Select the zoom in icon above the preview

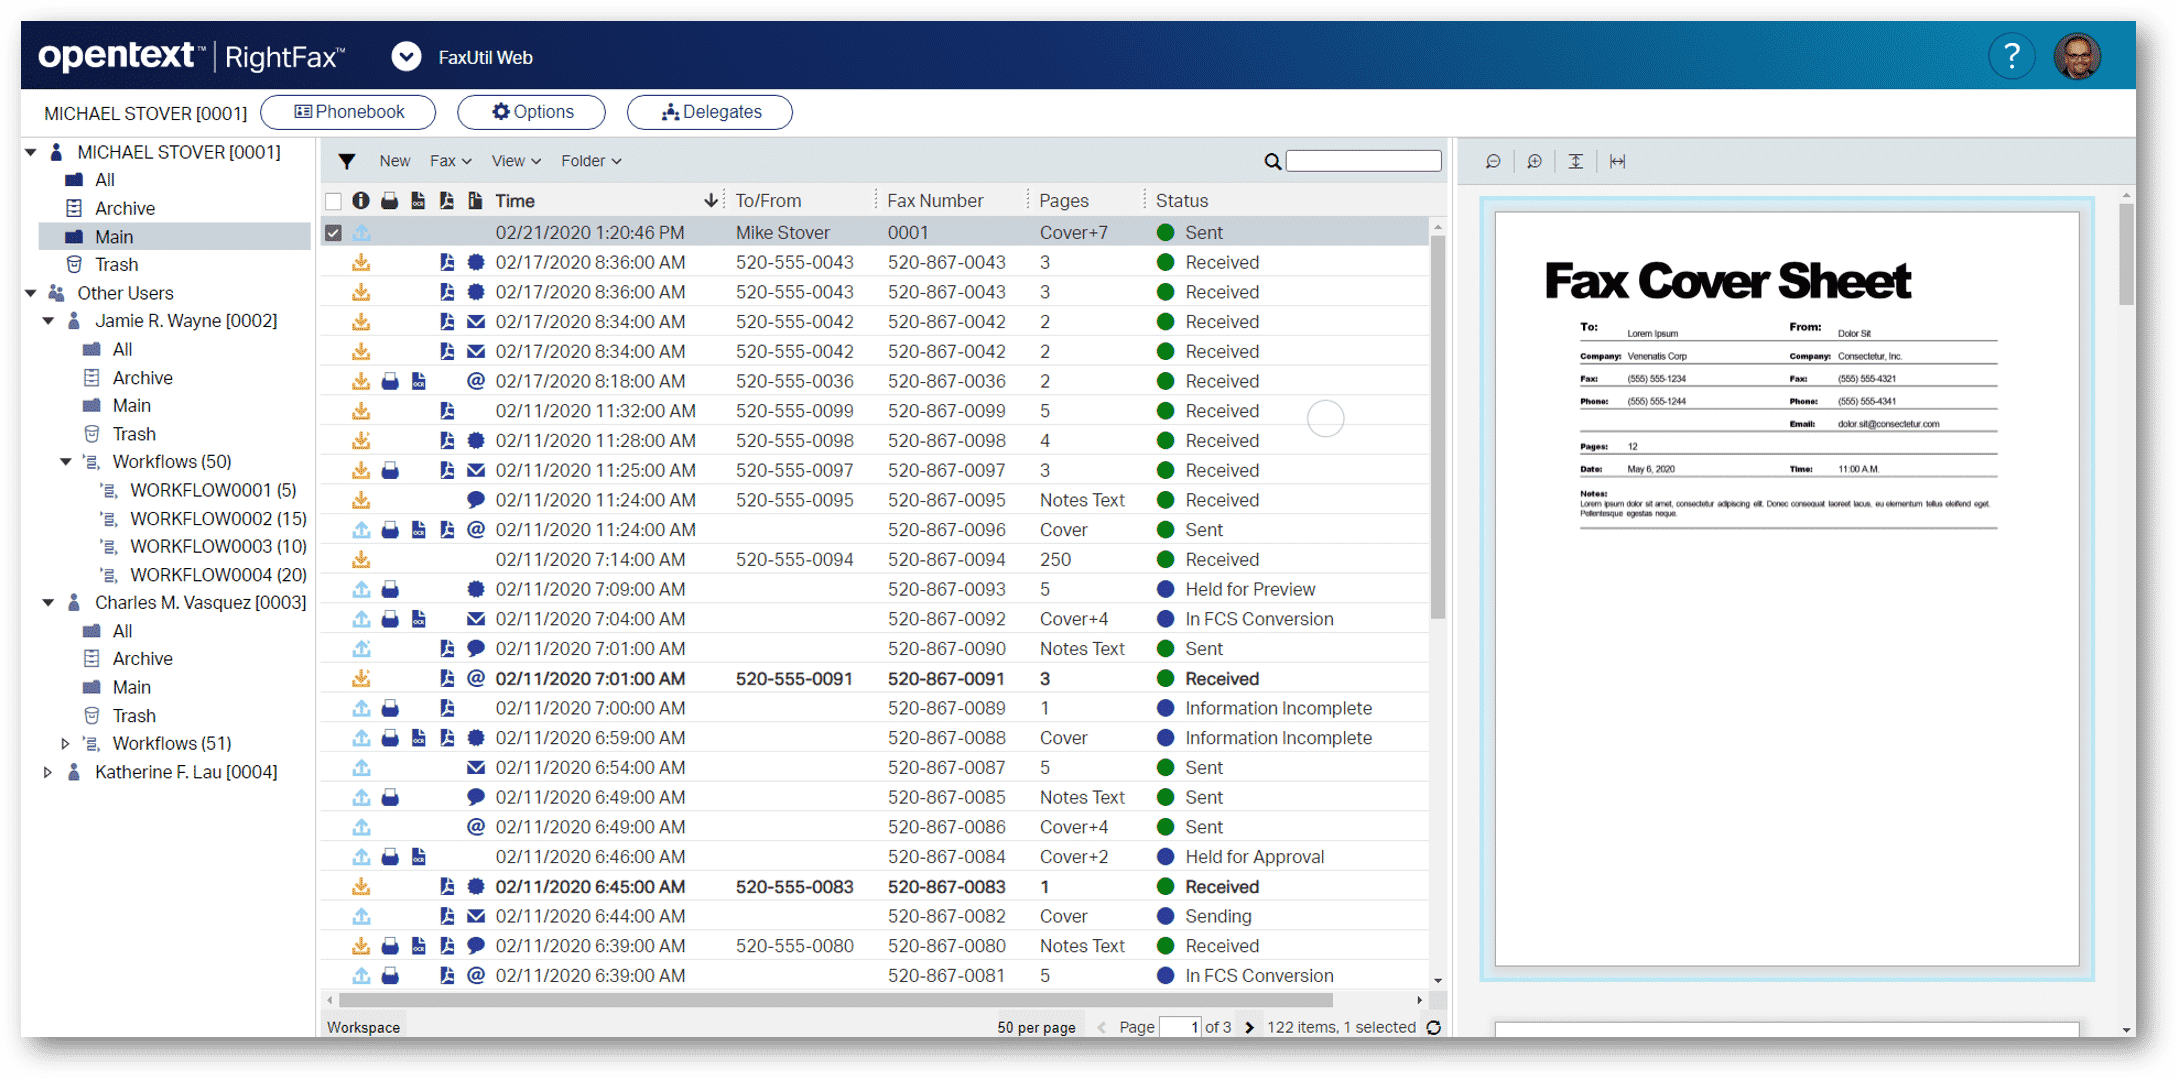tap(1535, 161)
